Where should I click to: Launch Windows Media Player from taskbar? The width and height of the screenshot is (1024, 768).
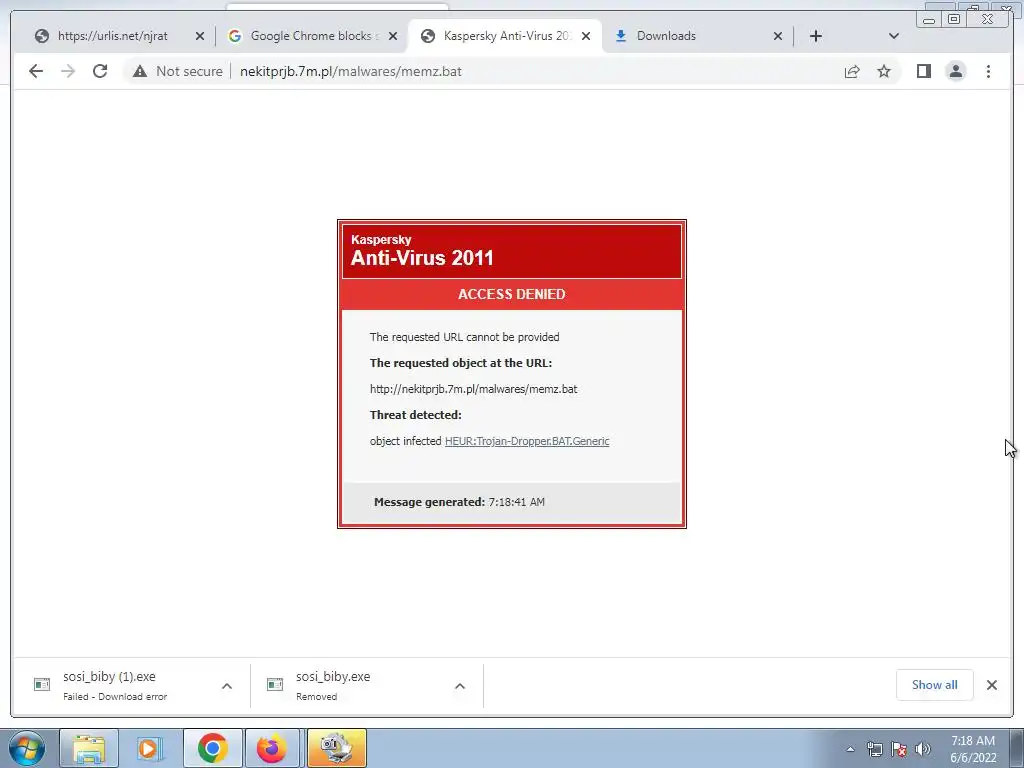click(150, 748)
